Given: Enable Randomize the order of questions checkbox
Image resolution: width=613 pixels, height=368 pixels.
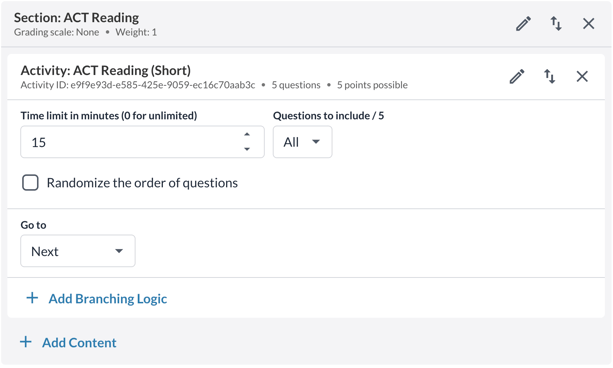Looking at the screenshot, I should tap(30, 183).
